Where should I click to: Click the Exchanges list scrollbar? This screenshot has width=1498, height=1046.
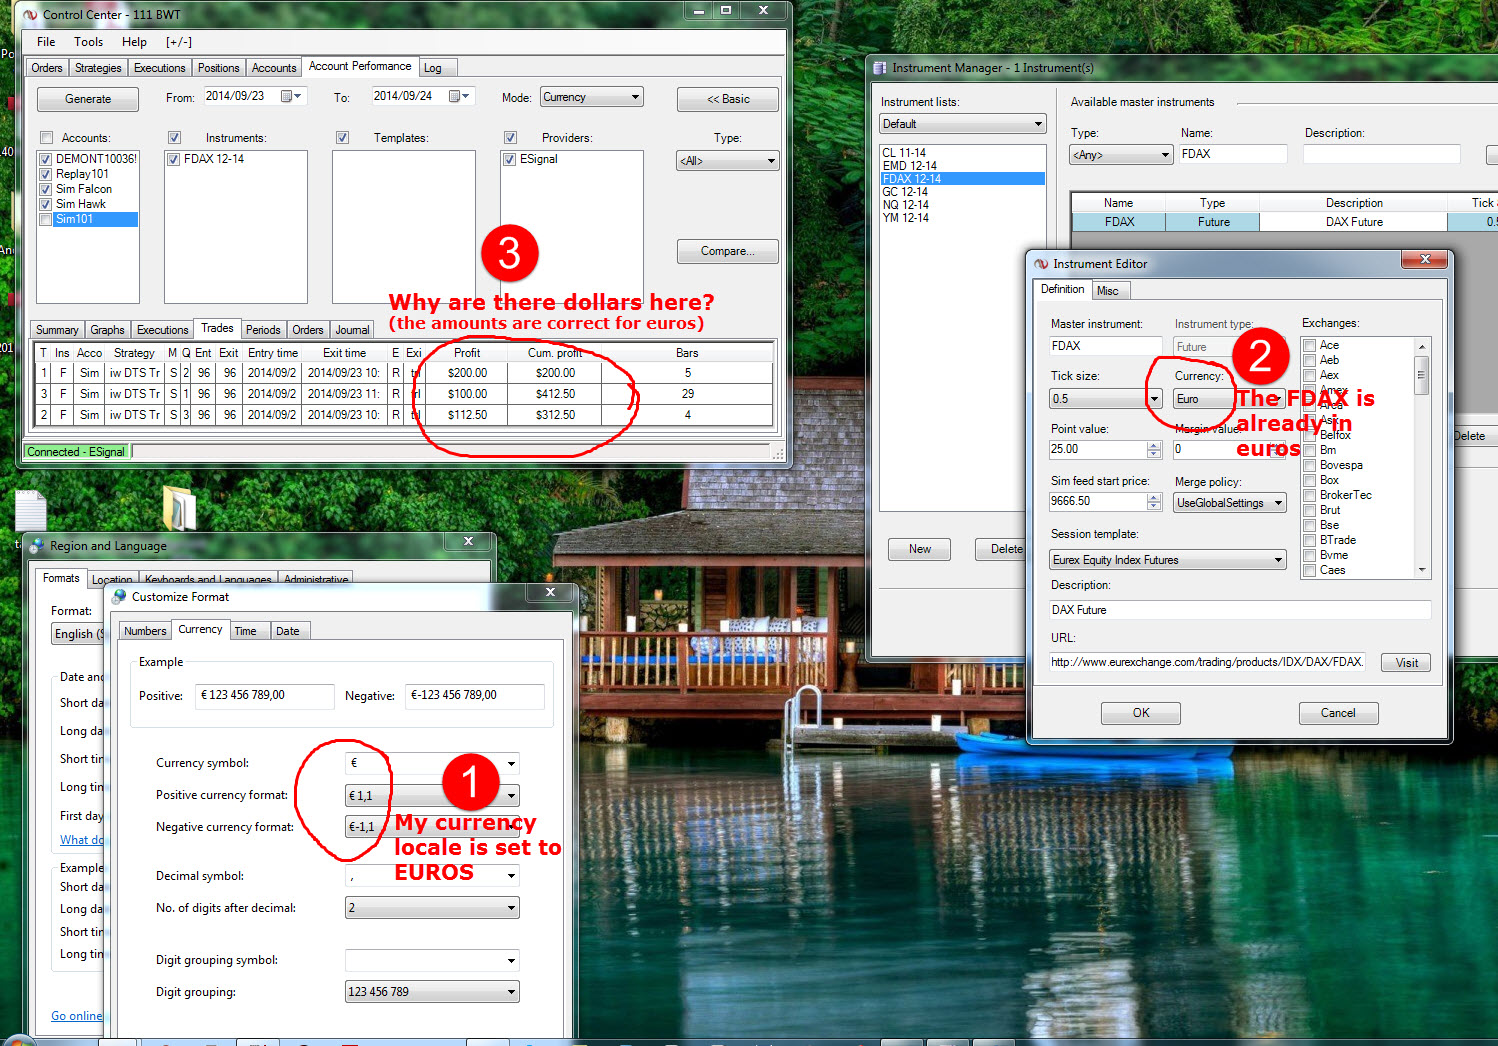pos(1422,458)
